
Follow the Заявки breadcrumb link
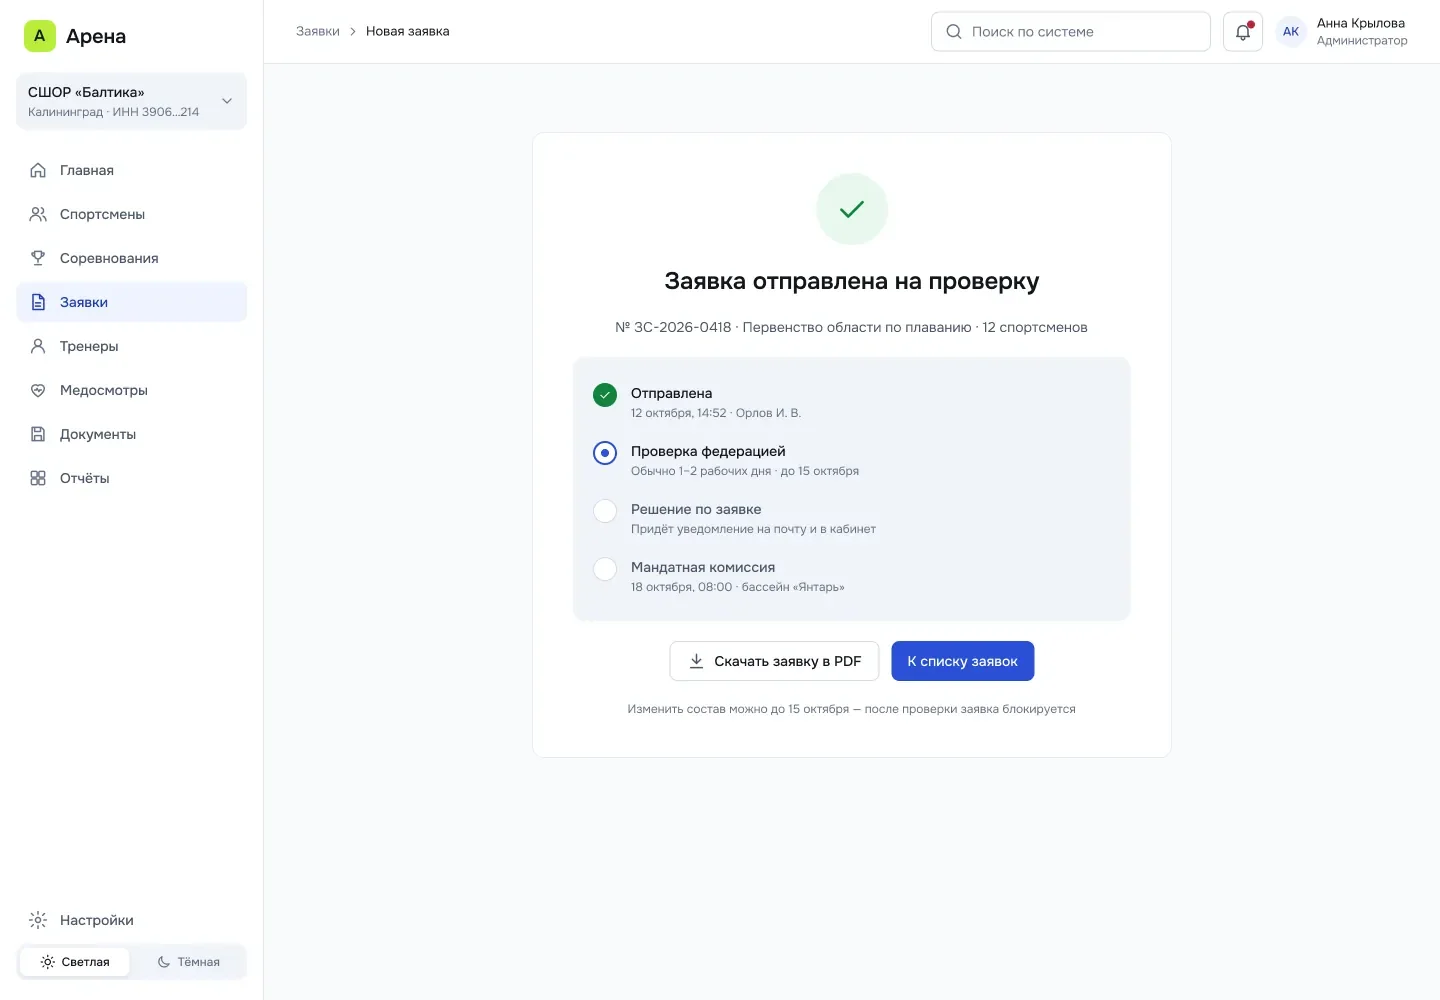(318, 32)
